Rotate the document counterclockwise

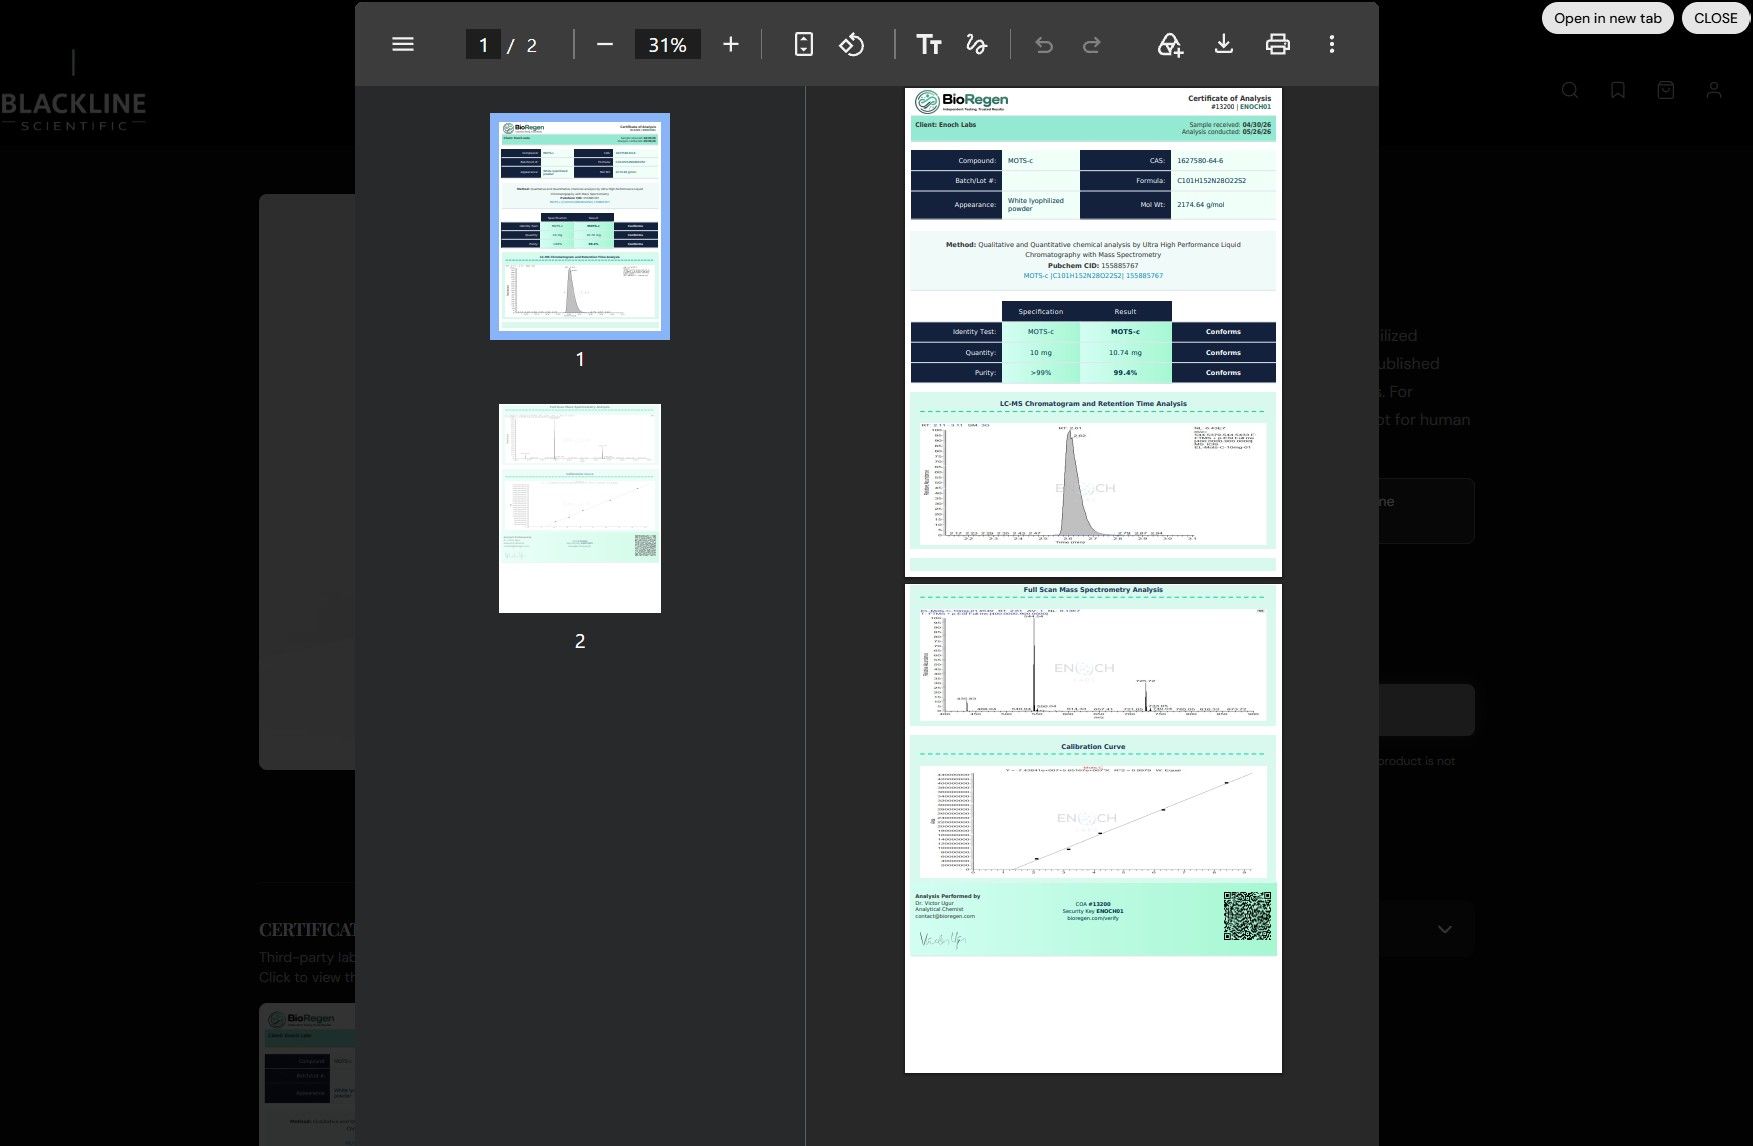tap(851, 44)
